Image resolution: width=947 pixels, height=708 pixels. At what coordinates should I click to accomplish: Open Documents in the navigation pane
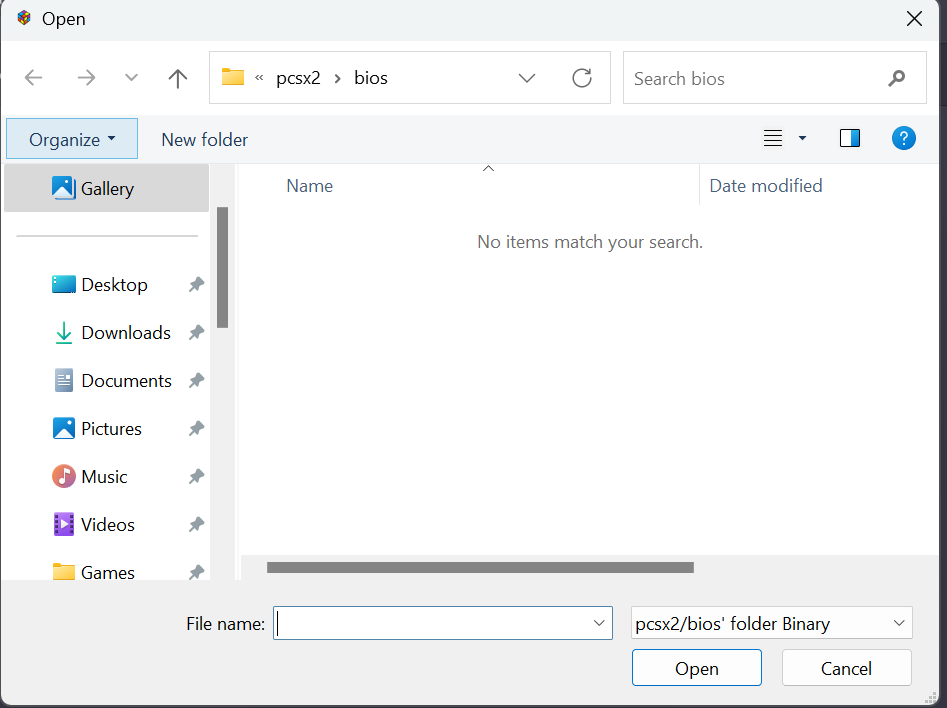[126, 381]
